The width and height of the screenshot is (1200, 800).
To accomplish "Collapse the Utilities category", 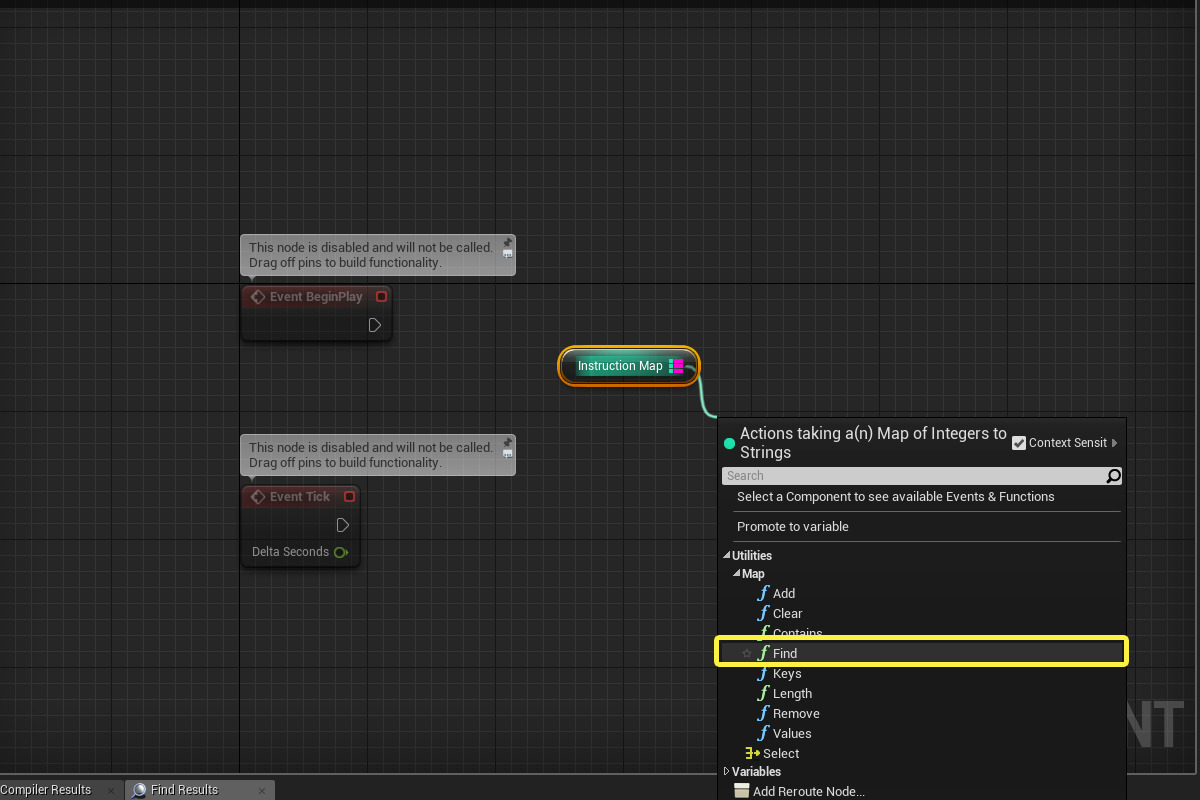I will pyautogui.click(x=726, y=556).
